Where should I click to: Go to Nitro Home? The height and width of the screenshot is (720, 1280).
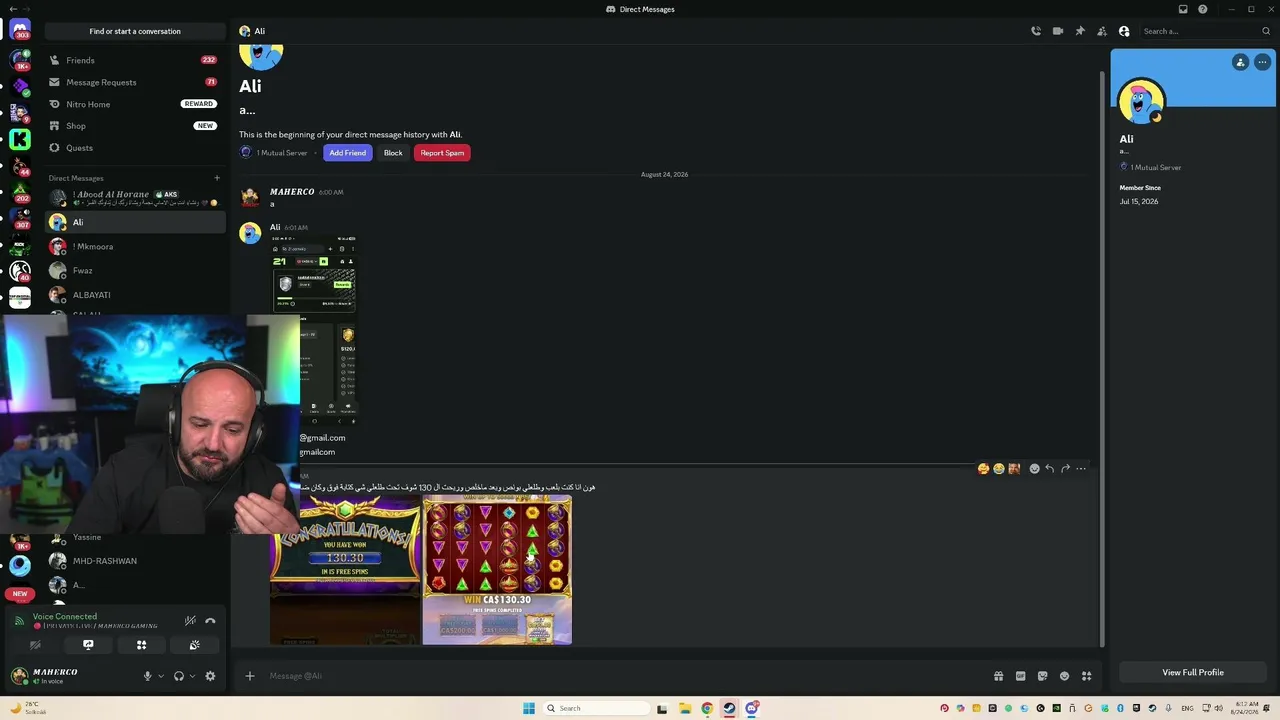click(x=135, y=104)
